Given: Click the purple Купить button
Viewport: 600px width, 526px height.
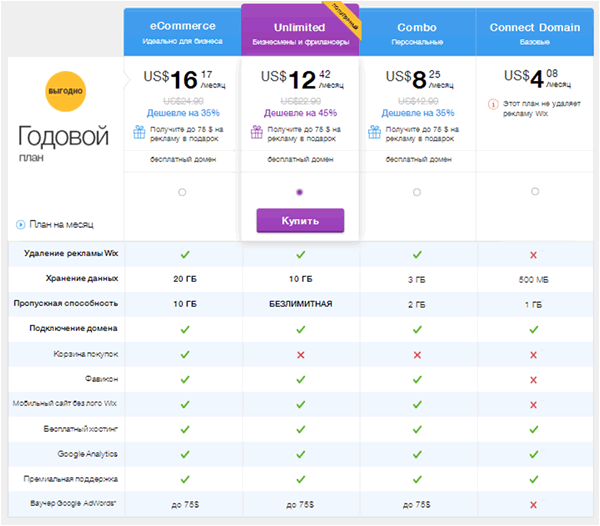Looking at the screenshot, I should (x=300, y=221).
